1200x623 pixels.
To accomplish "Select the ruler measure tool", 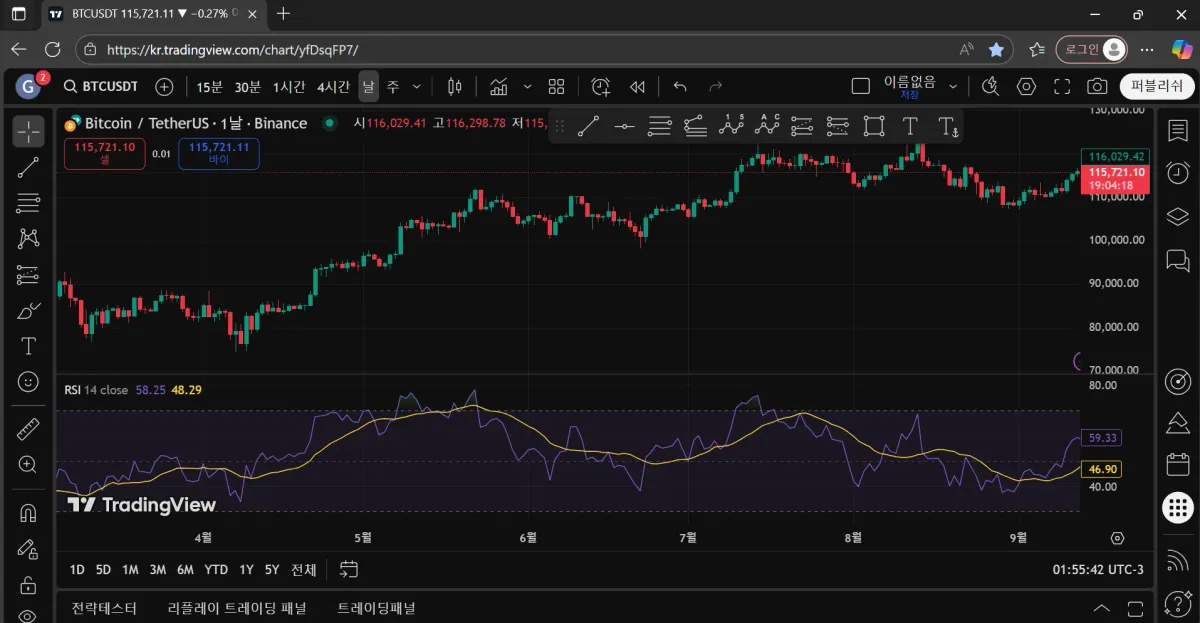I will pyautogui.click(x=28, y=430).
